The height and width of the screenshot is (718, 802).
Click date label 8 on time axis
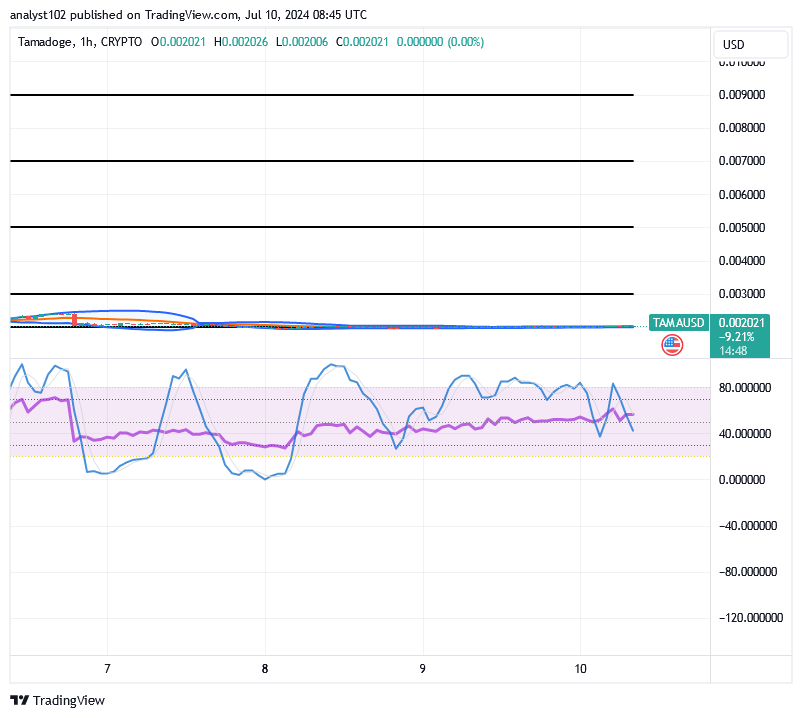tap(265, 669)
